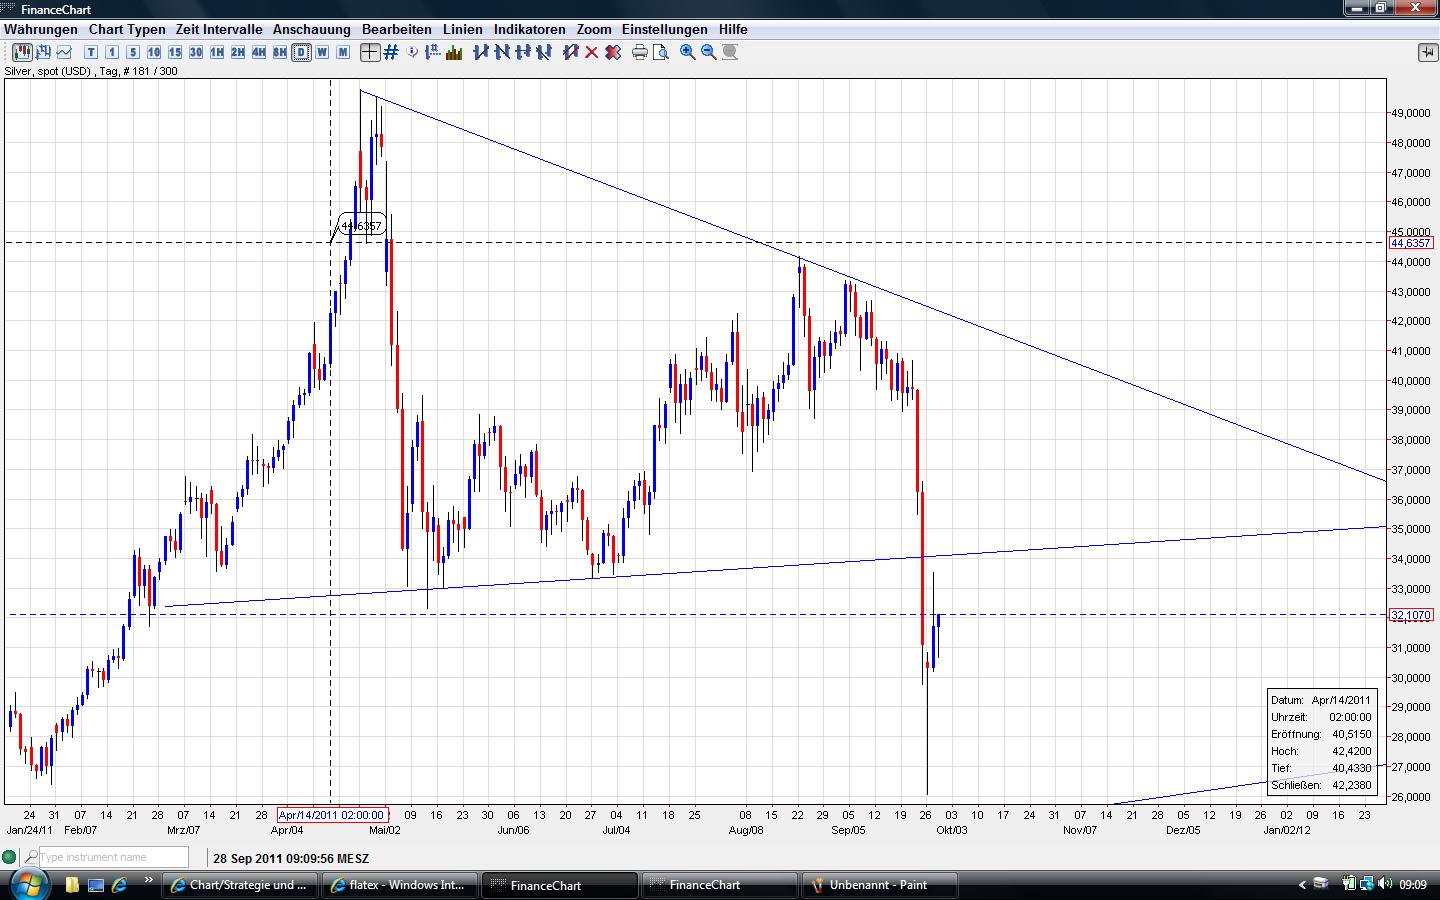Viewport: 1440px width, 900px height.
Task: Open the Zeit Intervalle menu
Action: click(219, 29)
